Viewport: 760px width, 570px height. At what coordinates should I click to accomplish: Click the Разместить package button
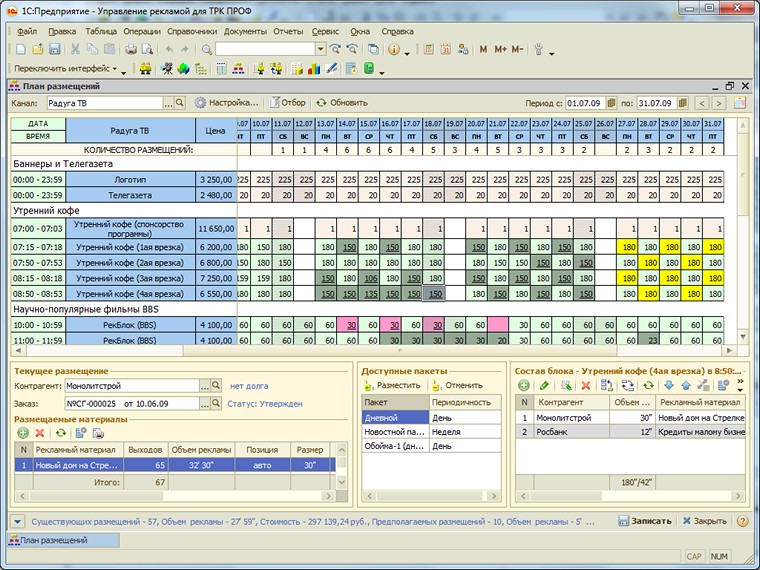point(392,385)
